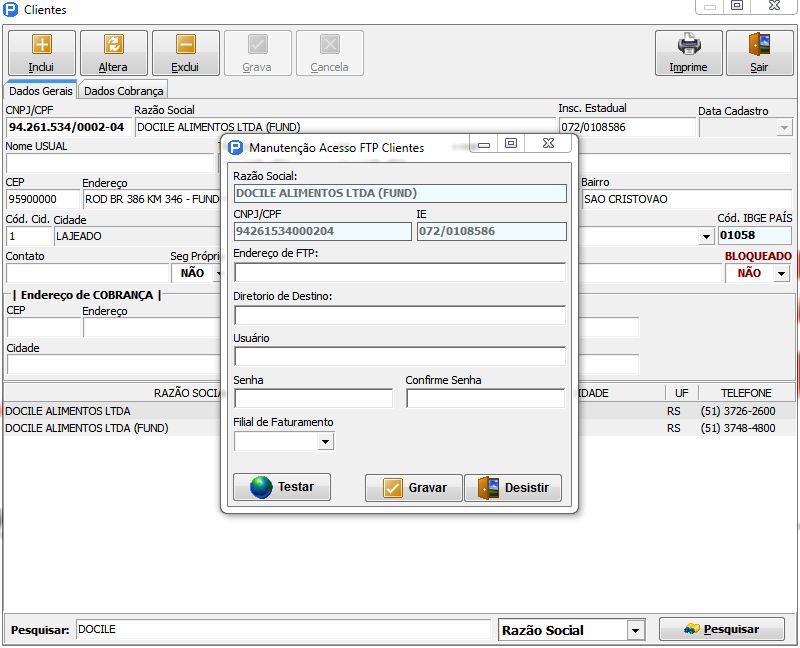Click the Razão Social field in FTP dialog
The width and height of the screenshot is (800, 648).
[x=400, y=193]
